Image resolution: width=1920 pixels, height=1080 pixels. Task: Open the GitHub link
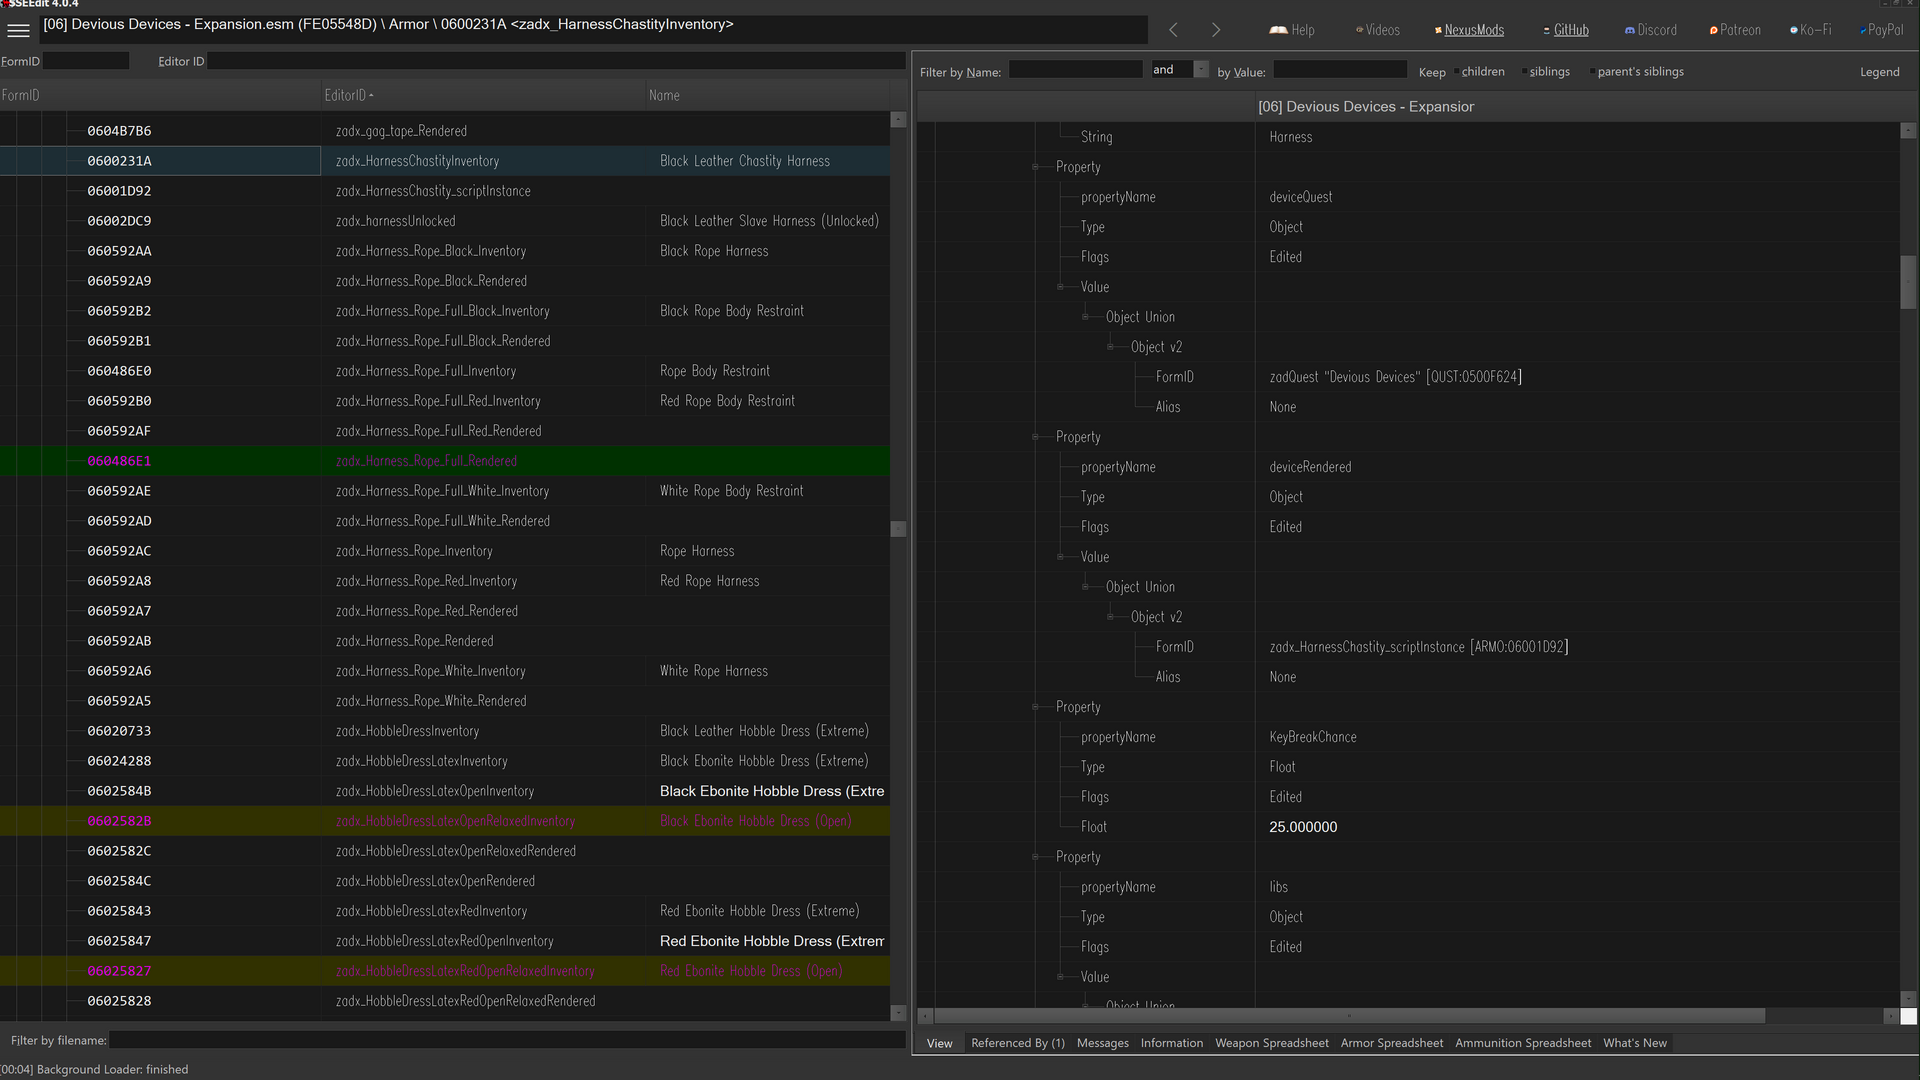point(1566,30)
